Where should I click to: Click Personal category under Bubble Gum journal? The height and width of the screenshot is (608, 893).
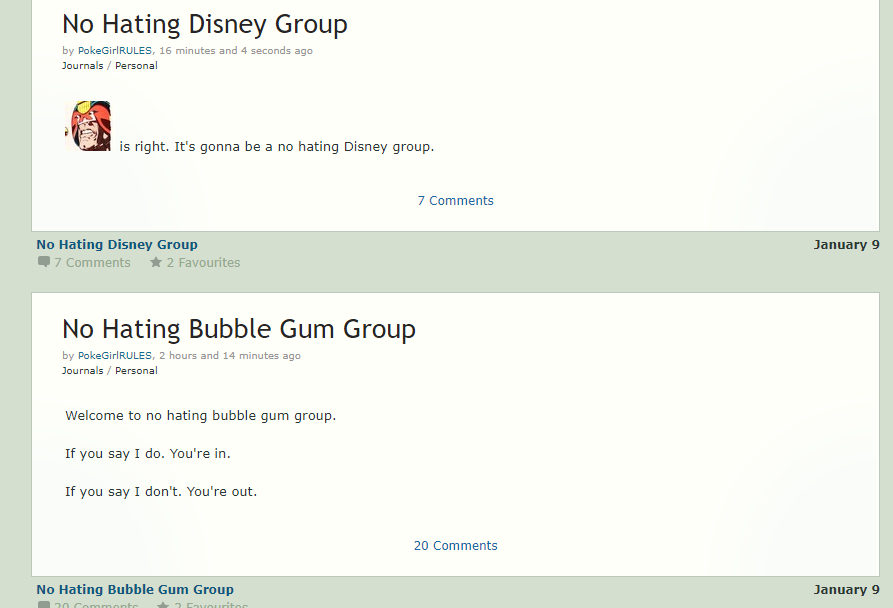coord(136,371)
